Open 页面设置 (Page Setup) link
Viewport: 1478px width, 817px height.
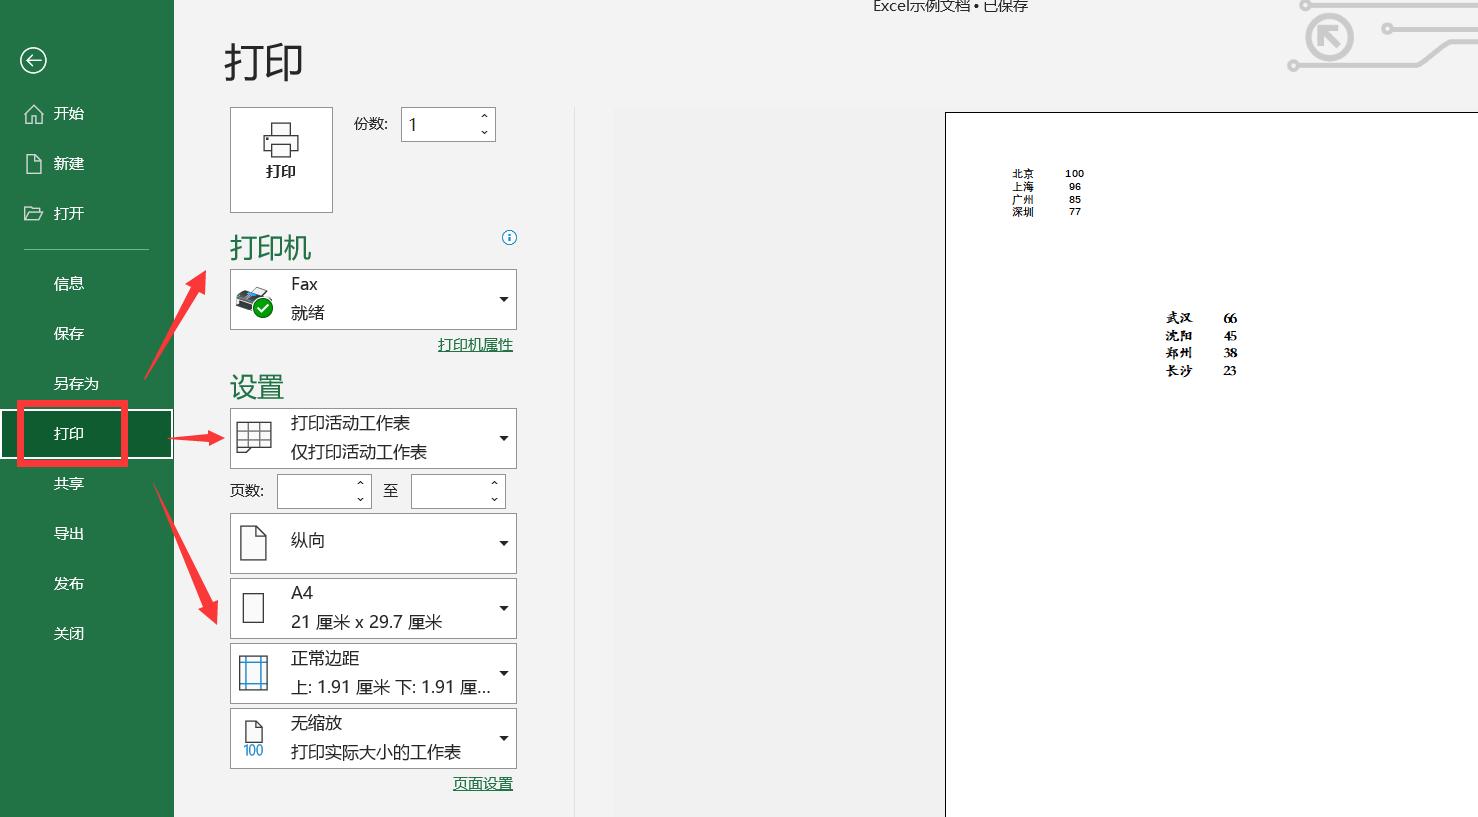point(483,784)
